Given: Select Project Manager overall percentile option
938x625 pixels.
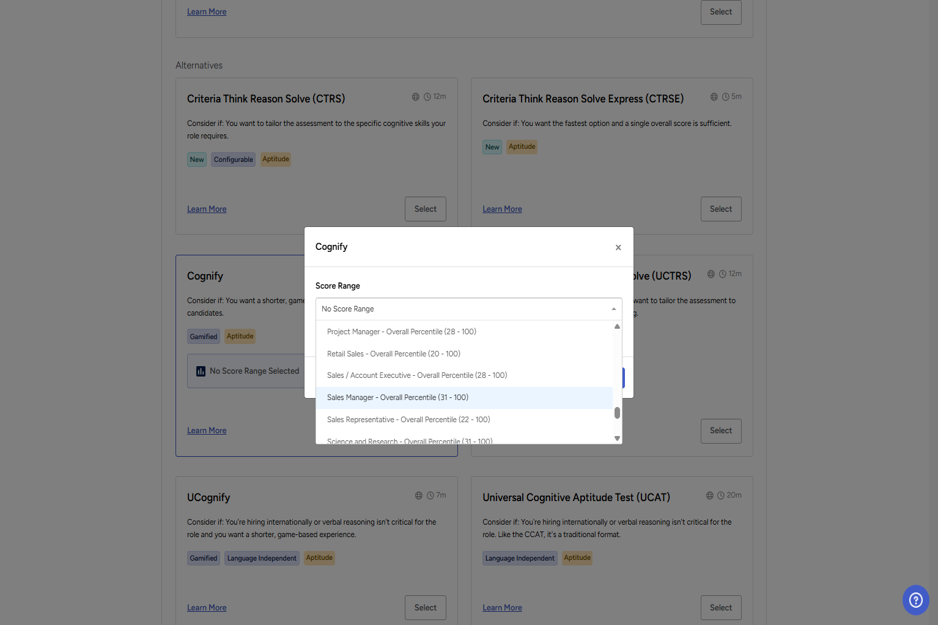Looking at the screenshot, I should [464, 331].
